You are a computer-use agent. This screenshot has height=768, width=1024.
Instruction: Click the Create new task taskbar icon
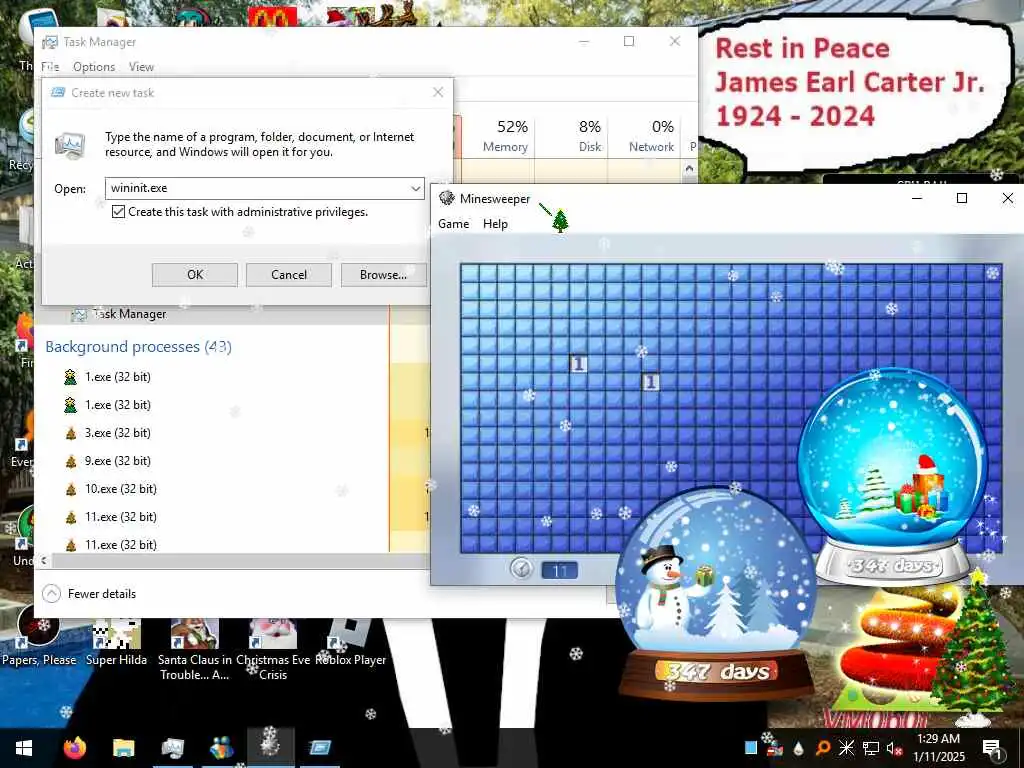coord(320,748)
